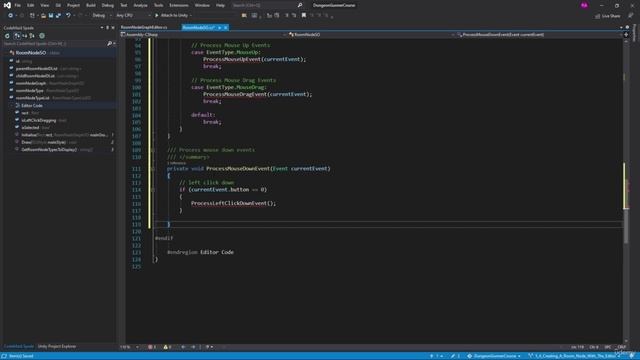
Task: Click the Undo arrow in toolbar
Action: pyautogui.click(x=68, y=16)
